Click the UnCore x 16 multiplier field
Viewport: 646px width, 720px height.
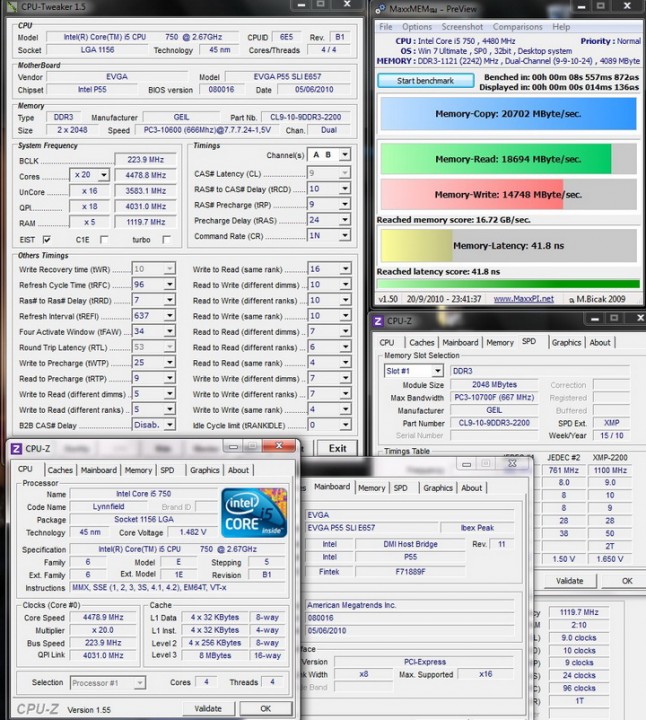click(x=90, y=191)
